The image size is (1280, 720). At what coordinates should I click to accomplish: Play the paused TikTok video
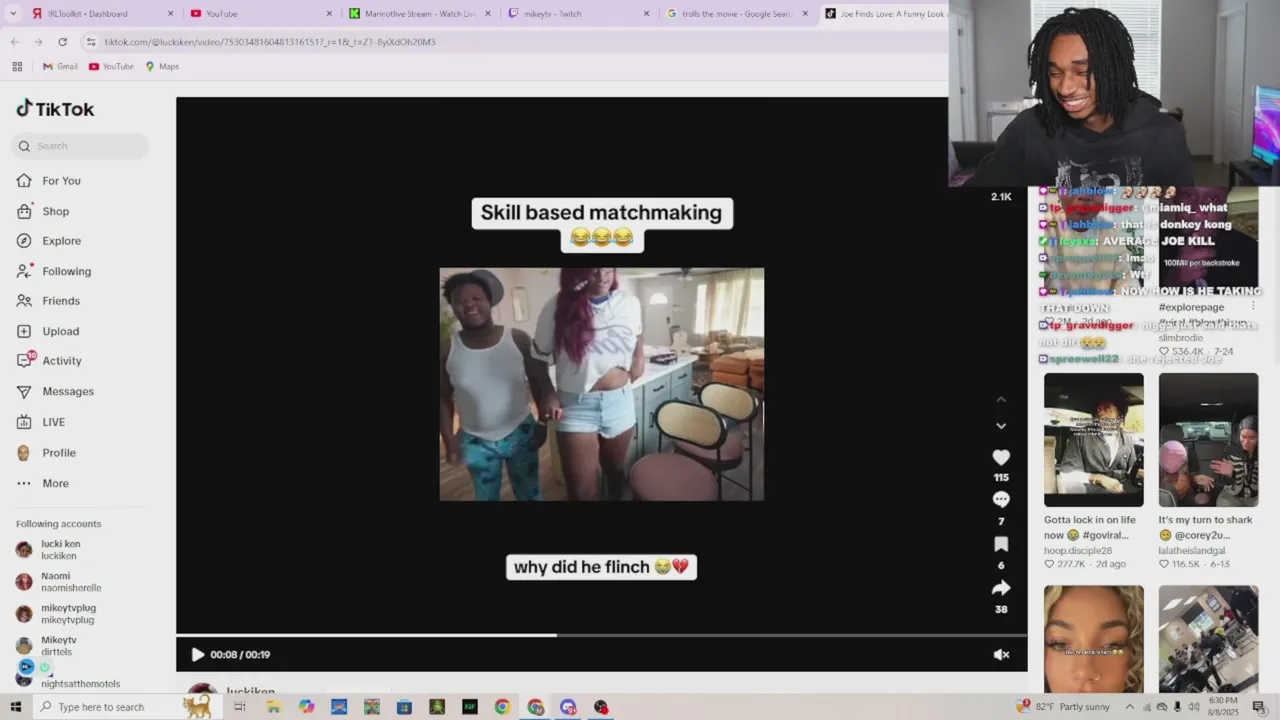point(197,655)
